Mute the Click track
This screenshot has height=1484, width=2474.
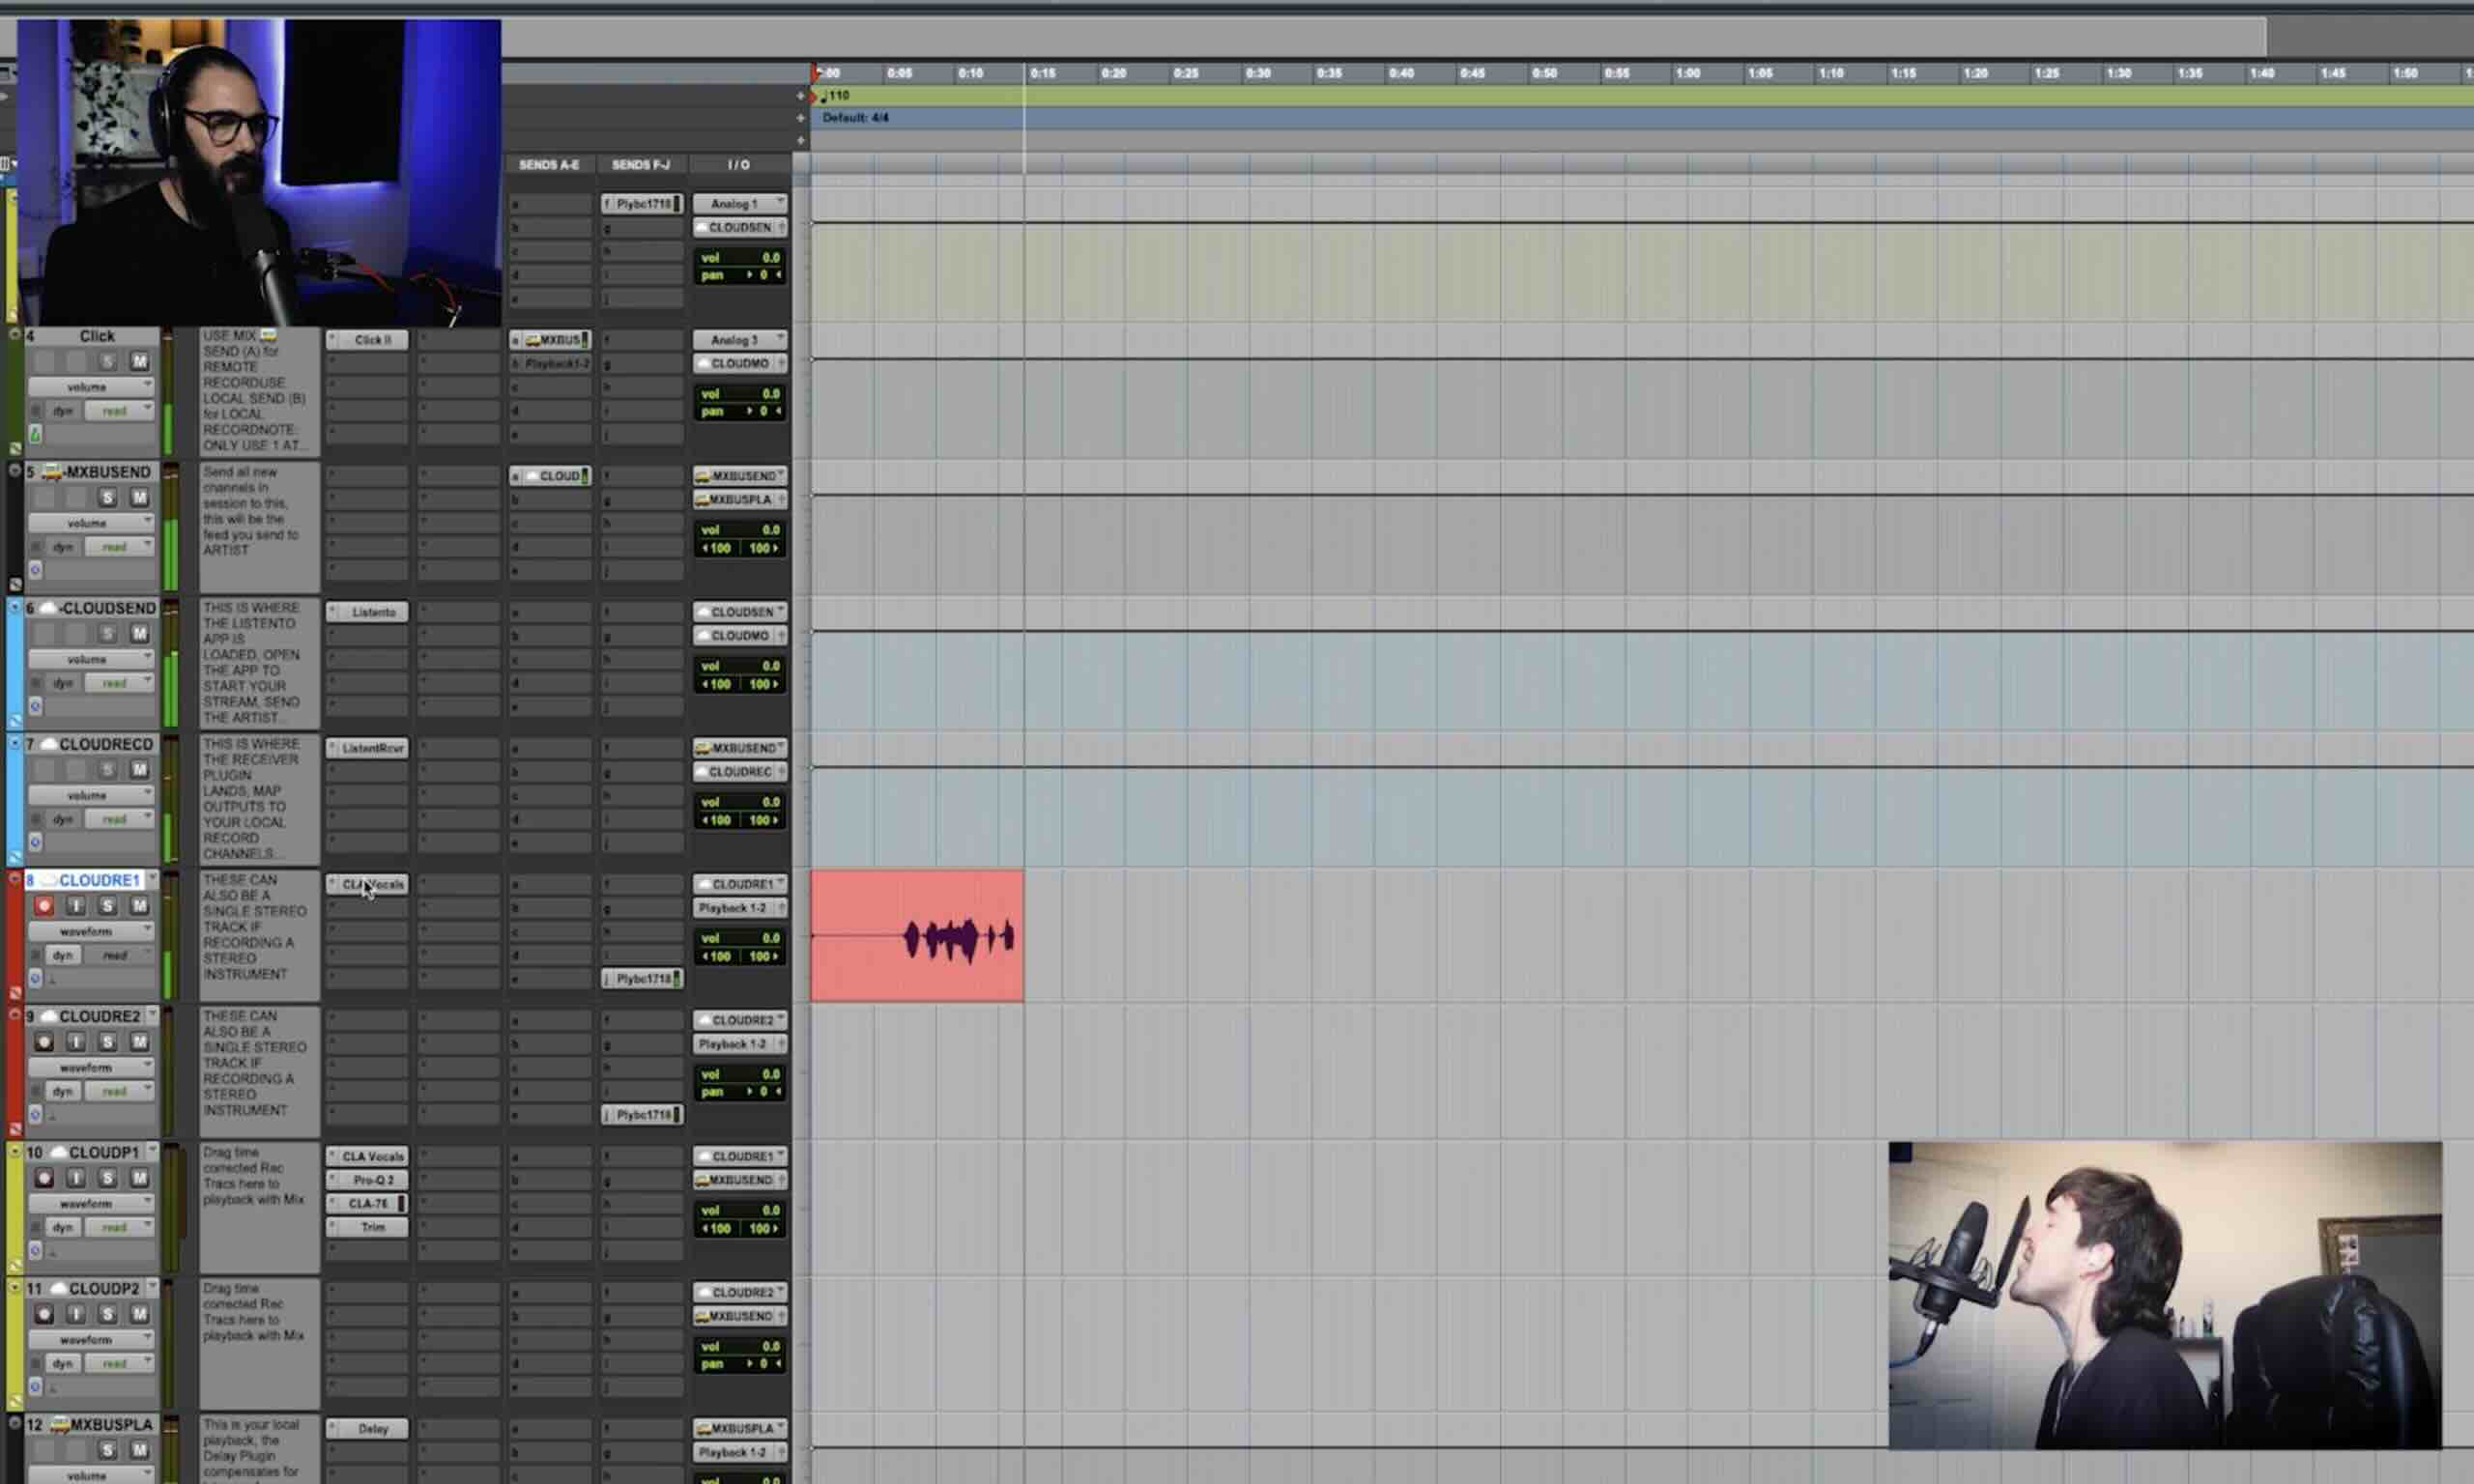coord(139,362)
